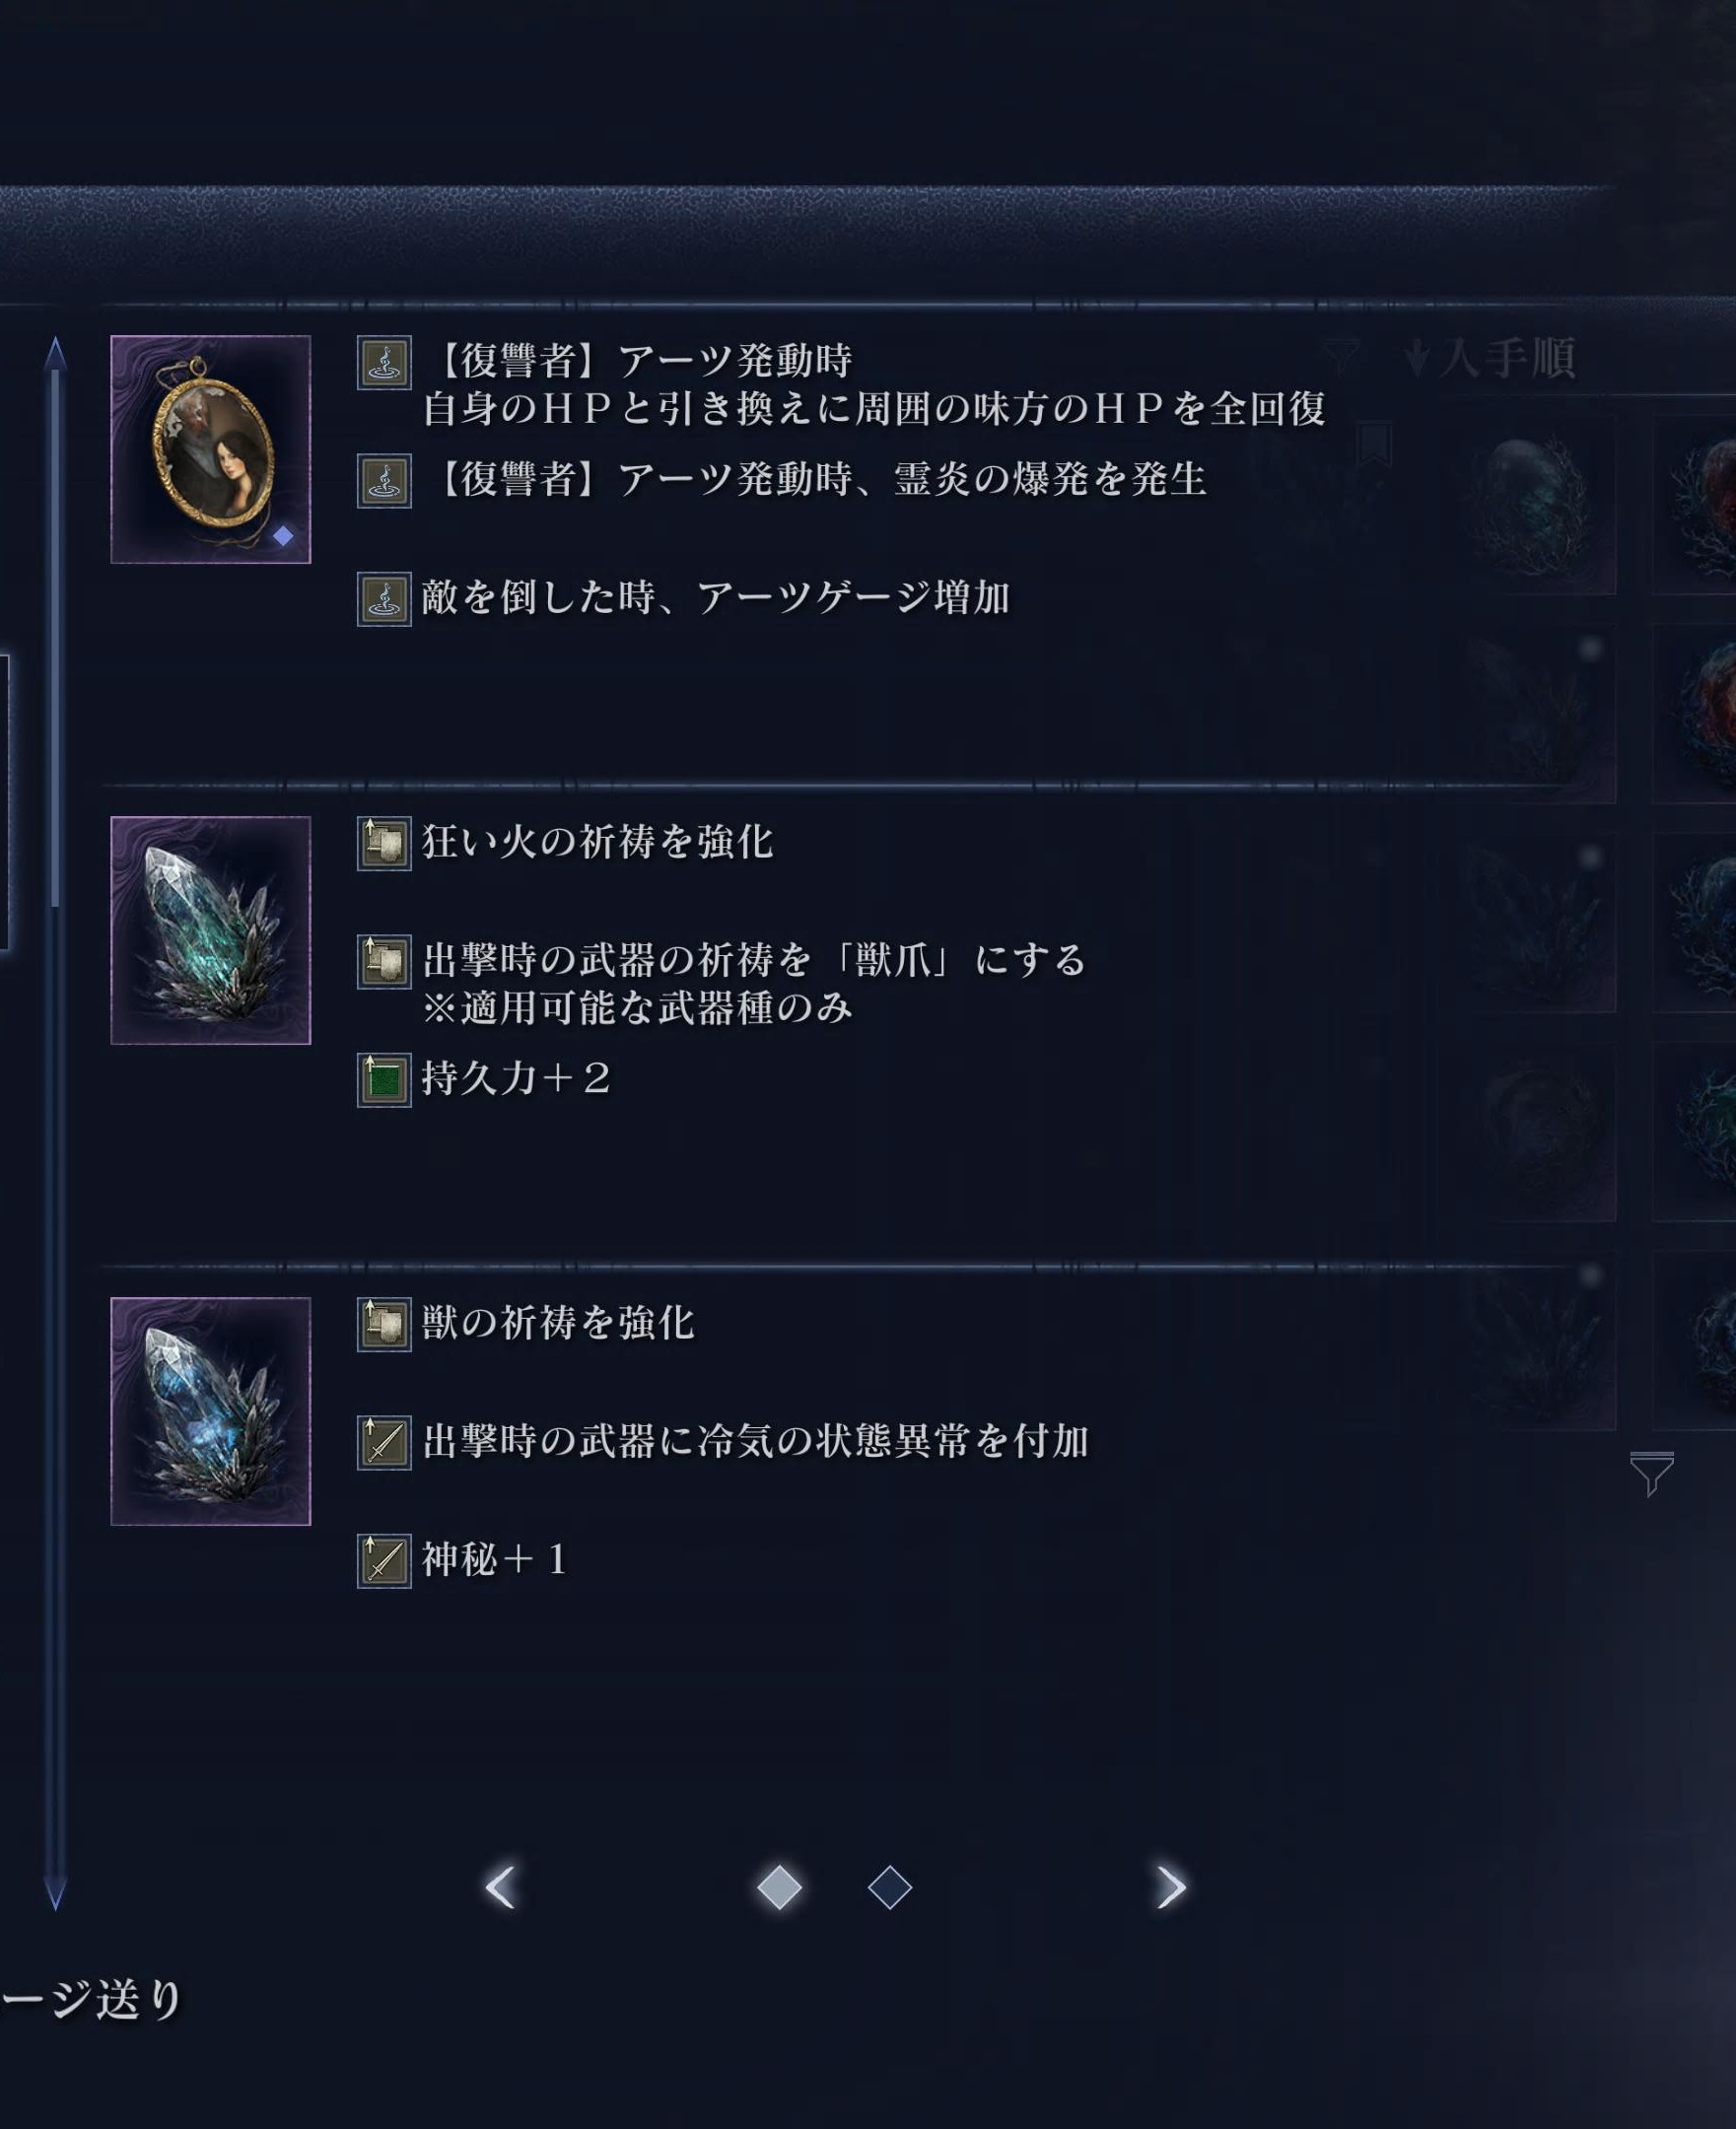Click the incantation icon beside 獣の祈祷を強化
This screenshot has height=2129, width=1736.
384,1324
